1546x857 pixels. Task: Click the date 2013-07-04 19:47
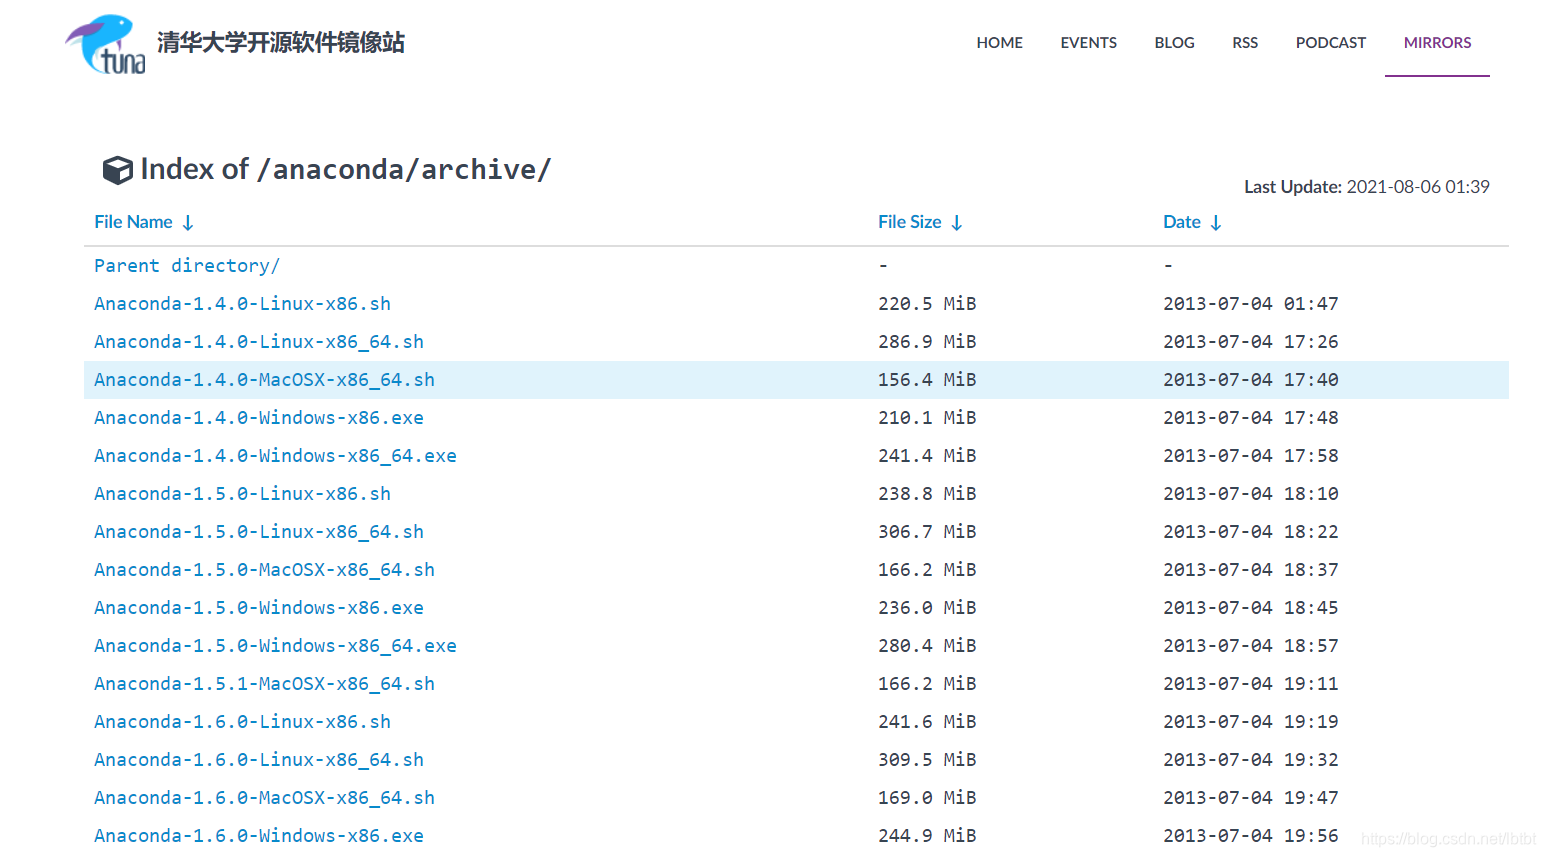click(1250, 798)
